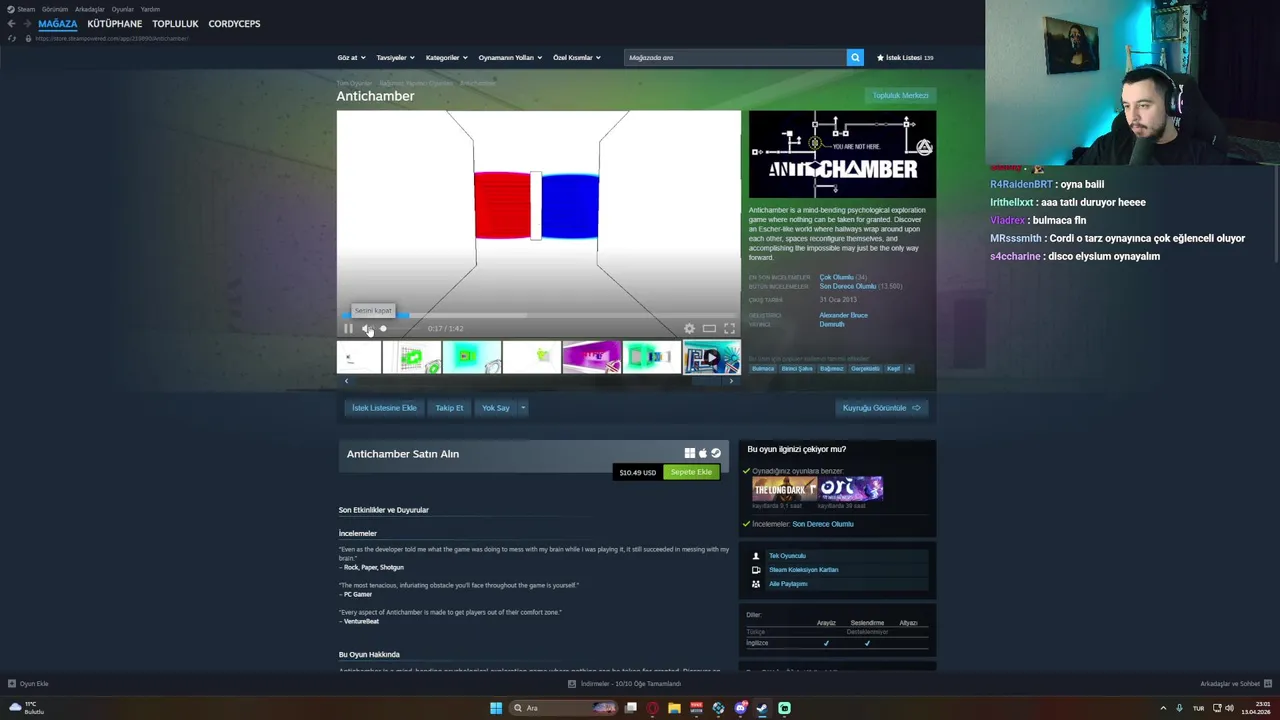Click the weather widget on the taskbar
This screenshot has width=1280, height=720.
[26, 707]
